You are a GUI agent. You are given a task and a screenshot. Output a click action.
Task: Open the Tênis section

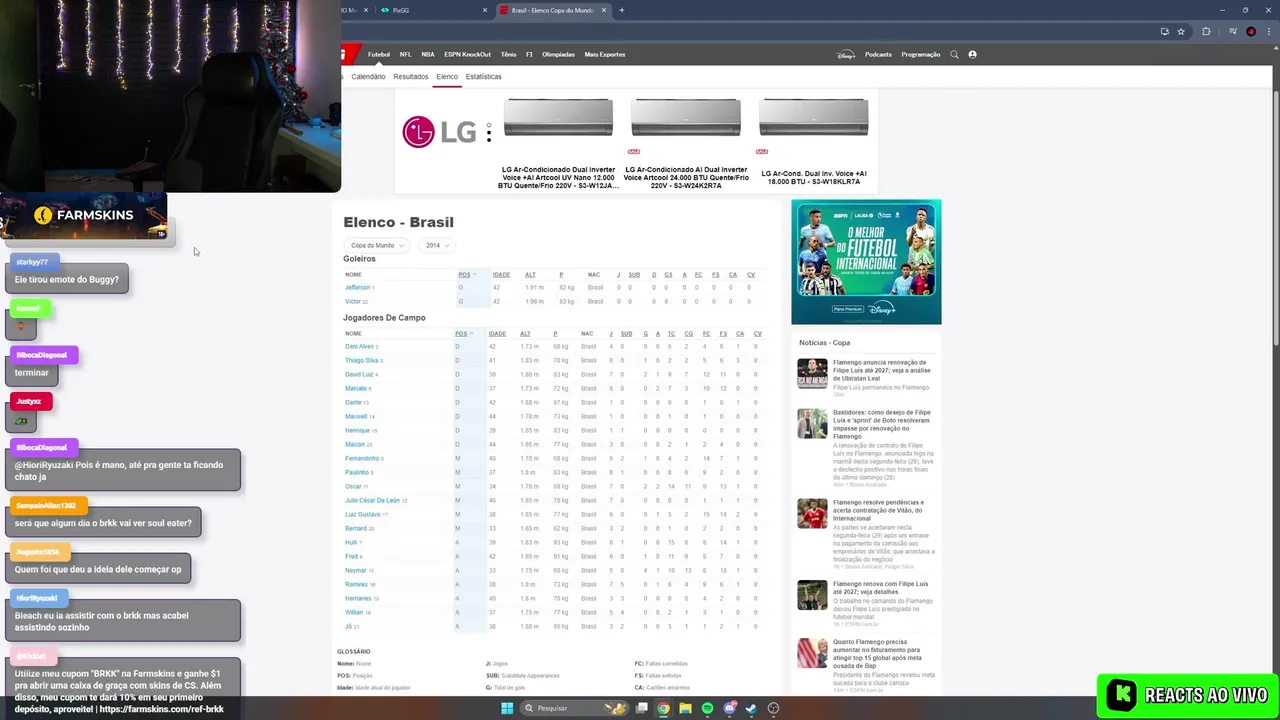[x=508, y=54]
